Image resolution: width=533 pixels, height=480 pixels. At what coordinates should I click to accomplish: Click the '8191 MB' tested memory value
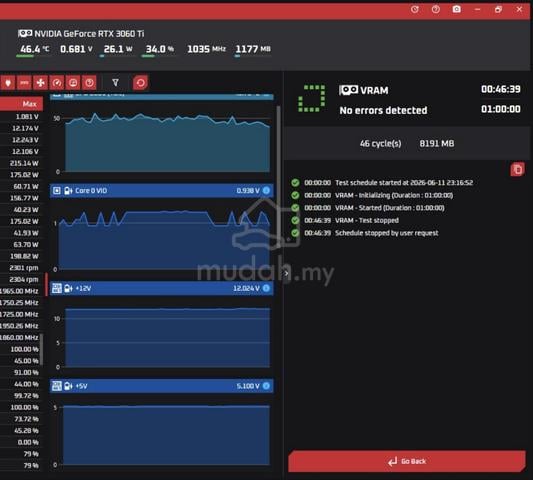pos(436,143)
